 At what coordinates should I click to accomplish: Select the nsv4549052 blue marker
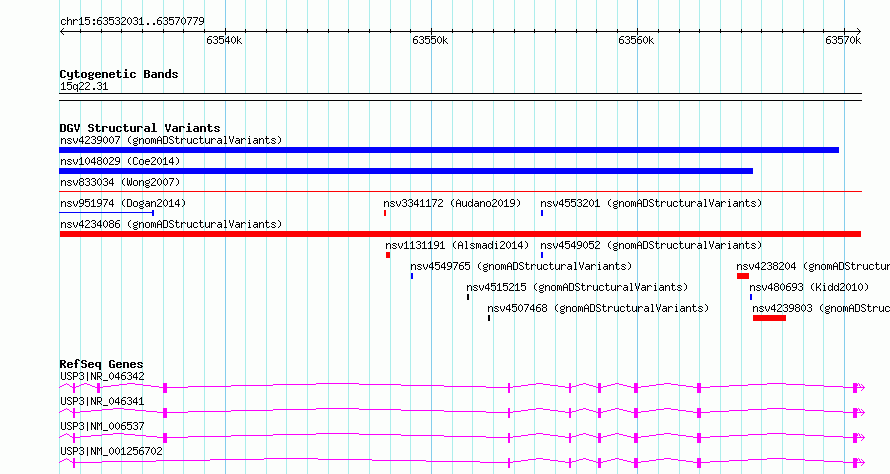(x=542, y=255)
